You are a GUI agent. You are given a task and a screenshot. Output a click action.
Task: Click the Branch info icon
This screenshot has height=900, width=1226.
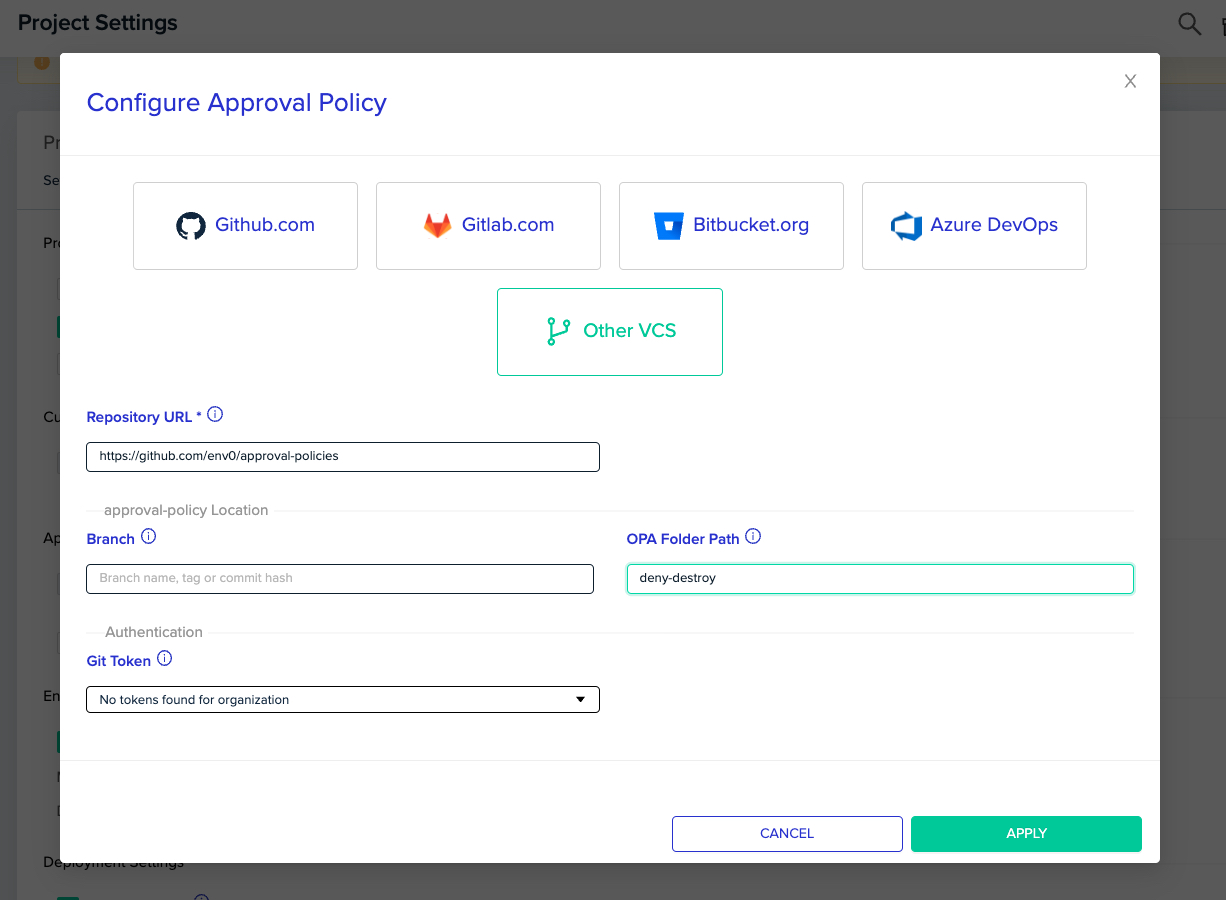click(x=149, y=537)
